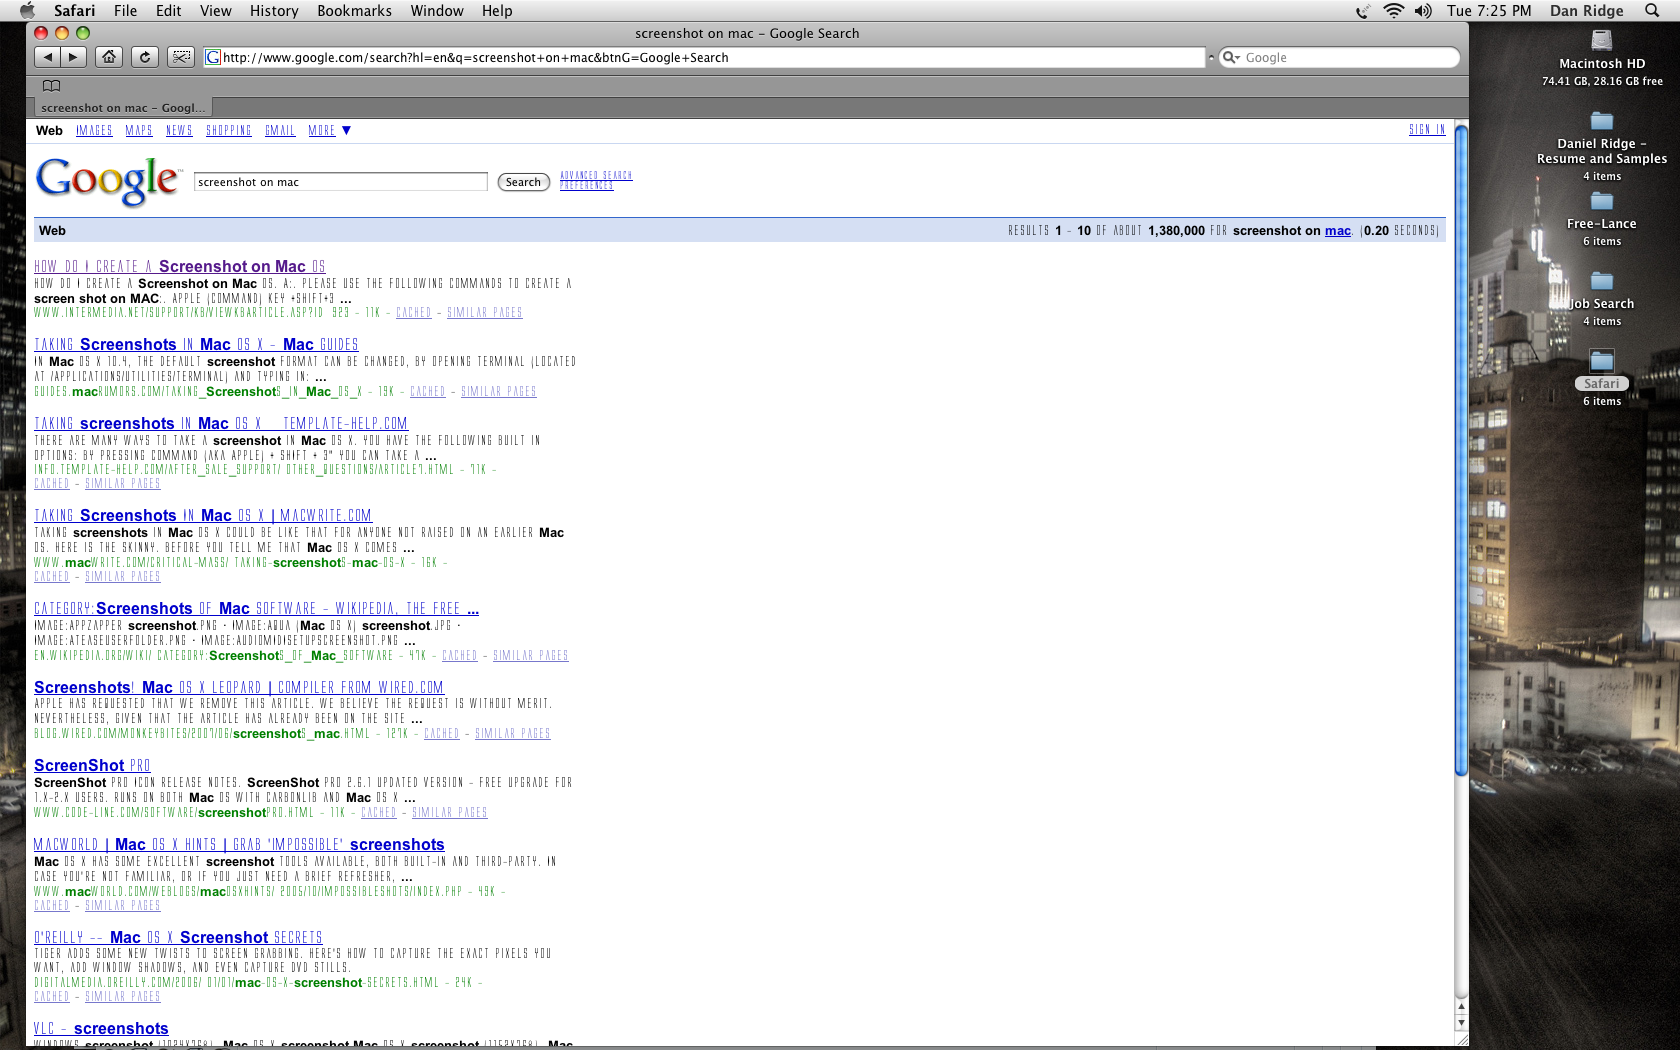Image resolution: width=1680 pixels, height=1050 pixels.
Task: Click the volume icon in the menu bar
Action: 1424,11
